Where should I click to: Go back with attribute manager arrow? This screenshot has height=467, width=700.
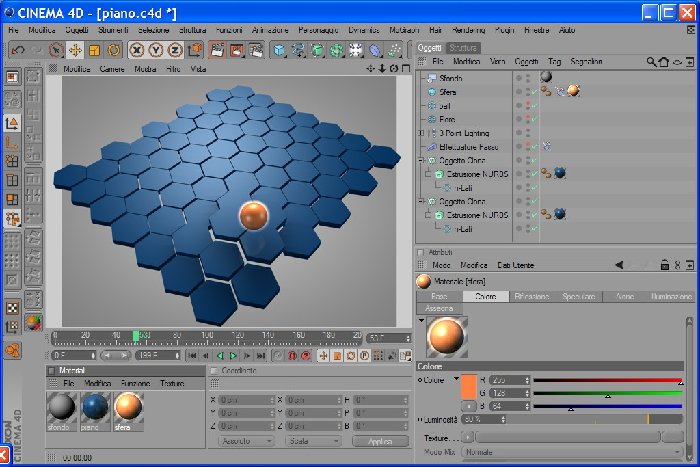pyautogui.click(x=619, y=265)
